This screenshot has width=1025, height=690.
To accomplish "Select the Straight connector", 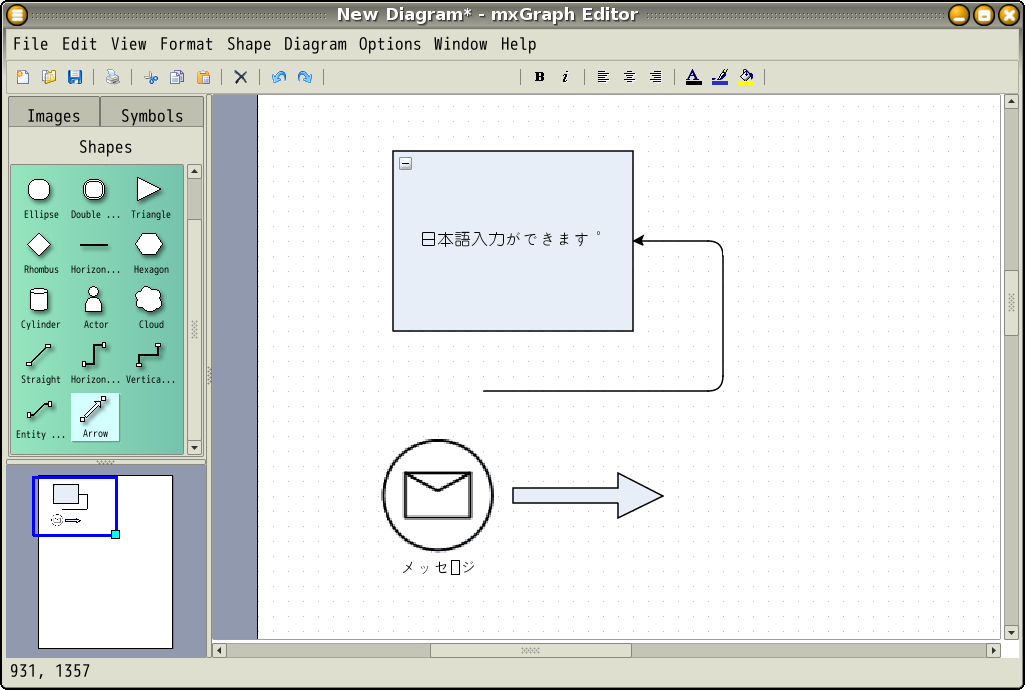I will (x=41, y=363).
